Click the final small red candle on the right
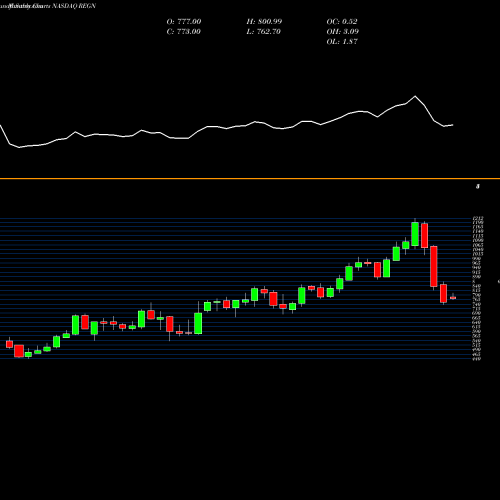 [x=453, y=297]
